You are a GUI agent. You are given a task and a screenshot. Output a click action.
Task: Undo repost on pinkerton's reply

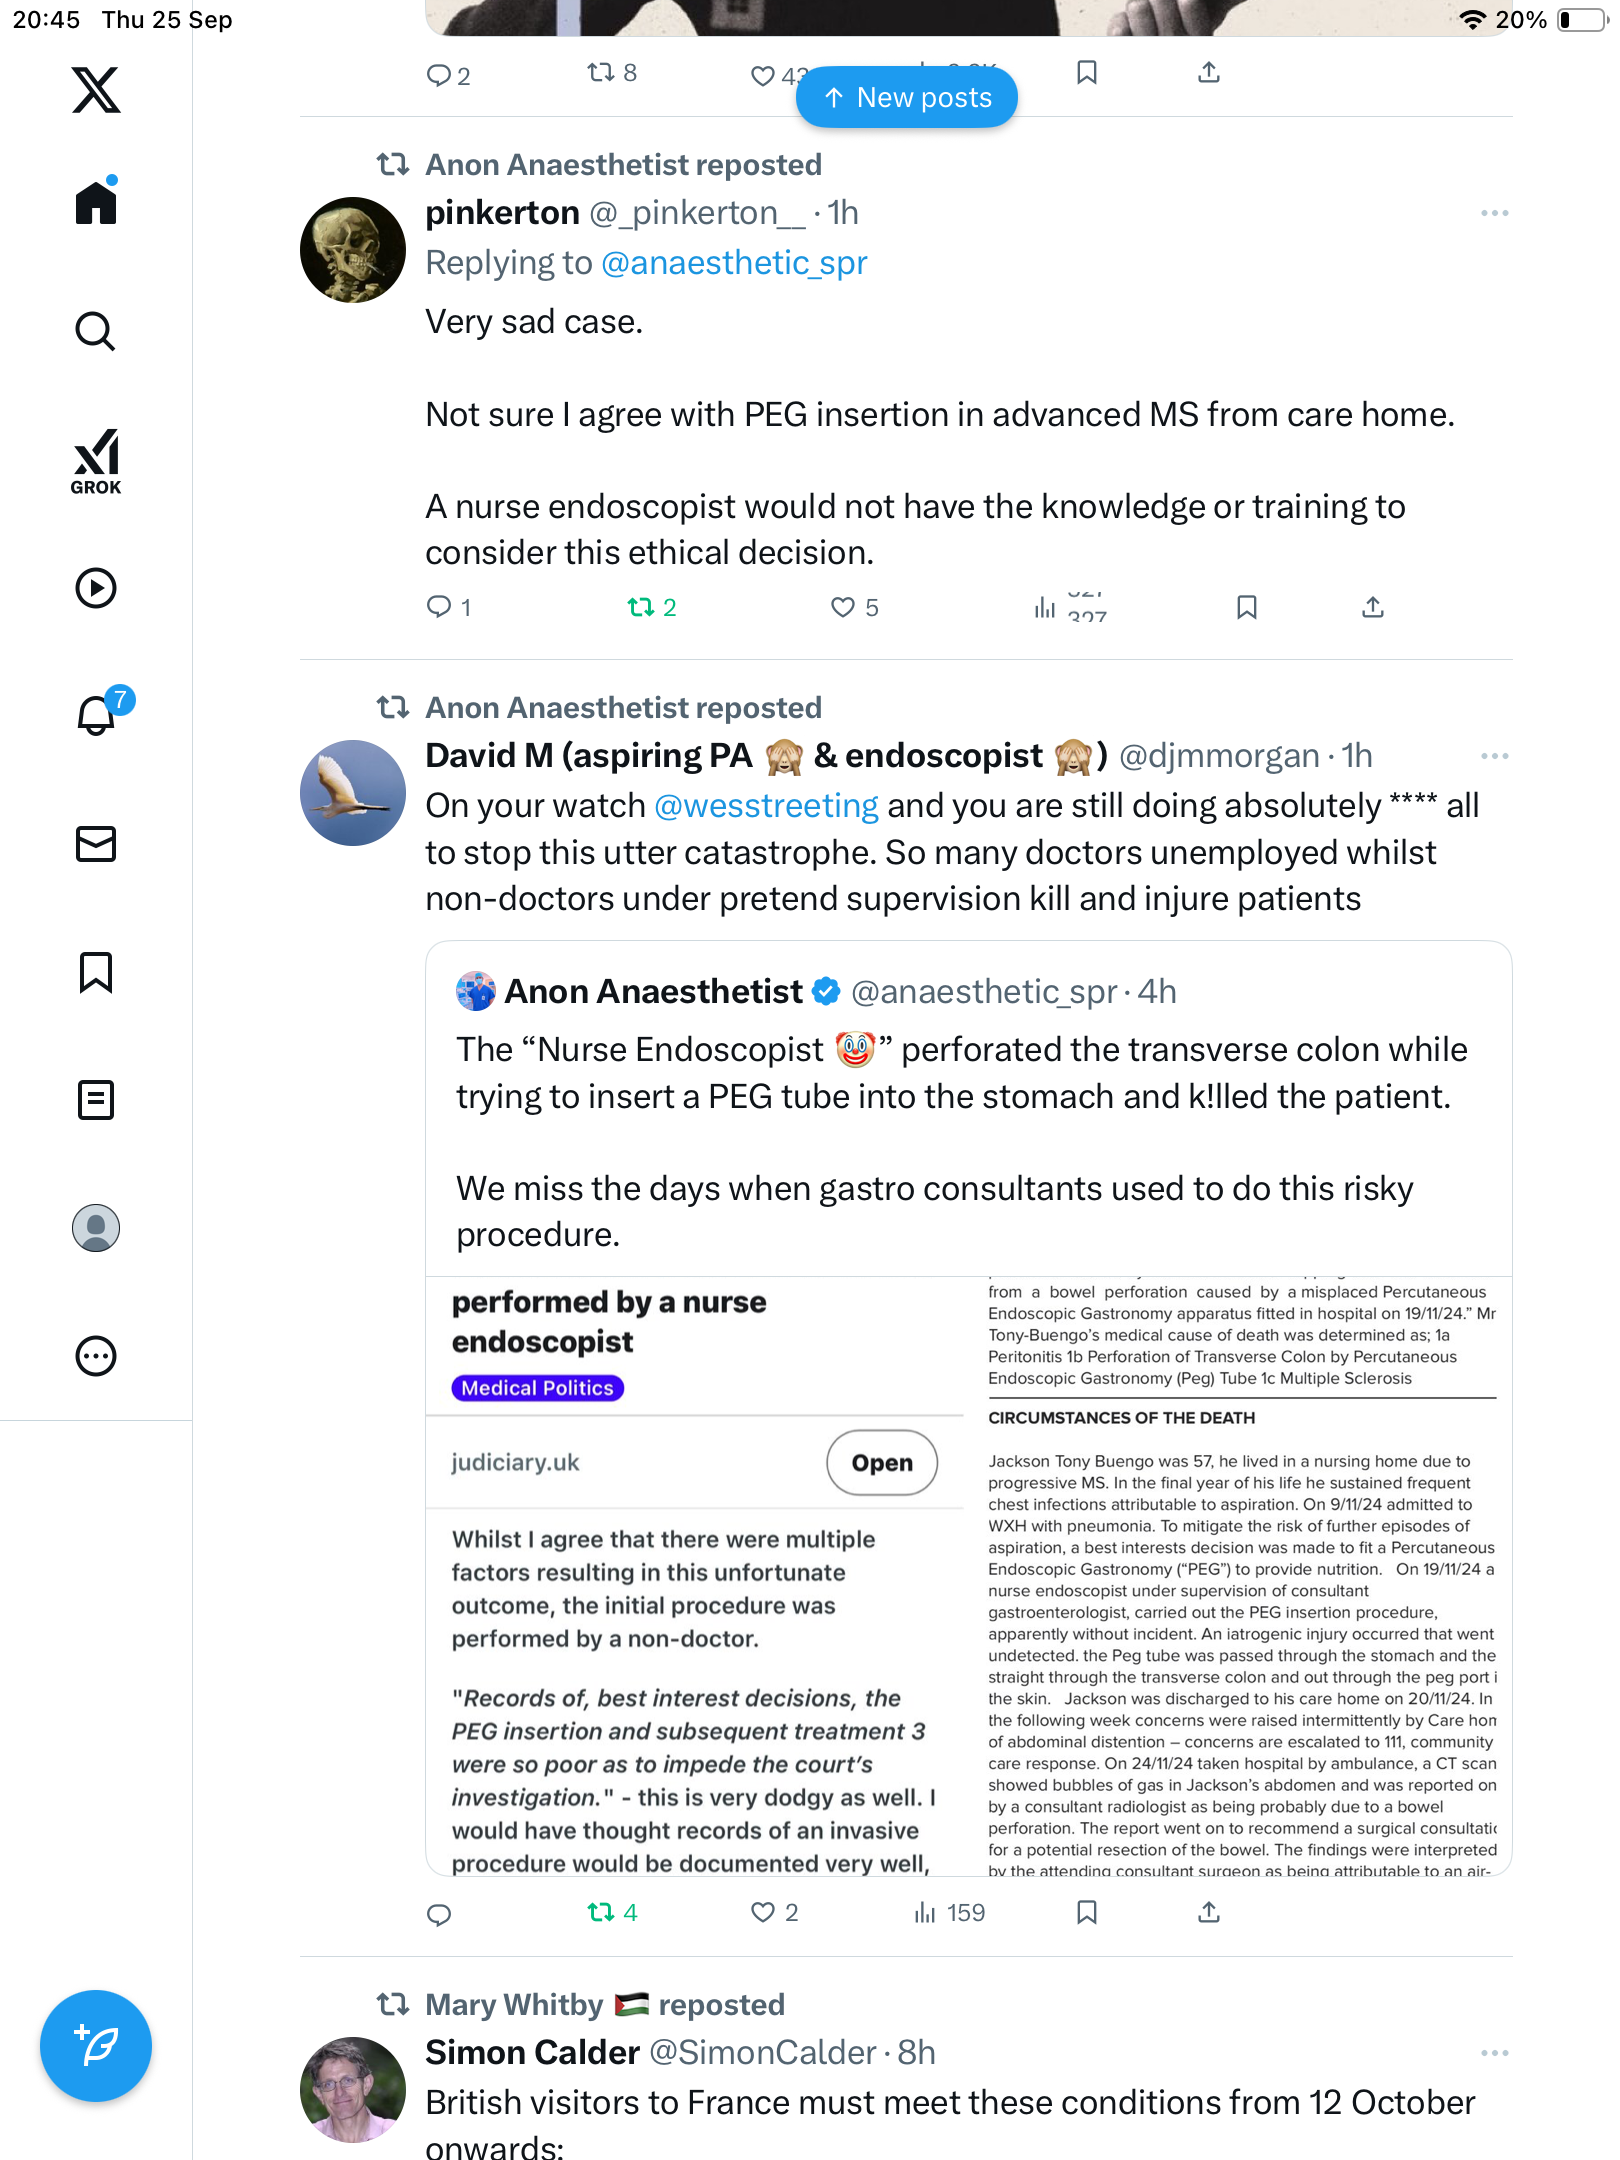pos(641,607)
